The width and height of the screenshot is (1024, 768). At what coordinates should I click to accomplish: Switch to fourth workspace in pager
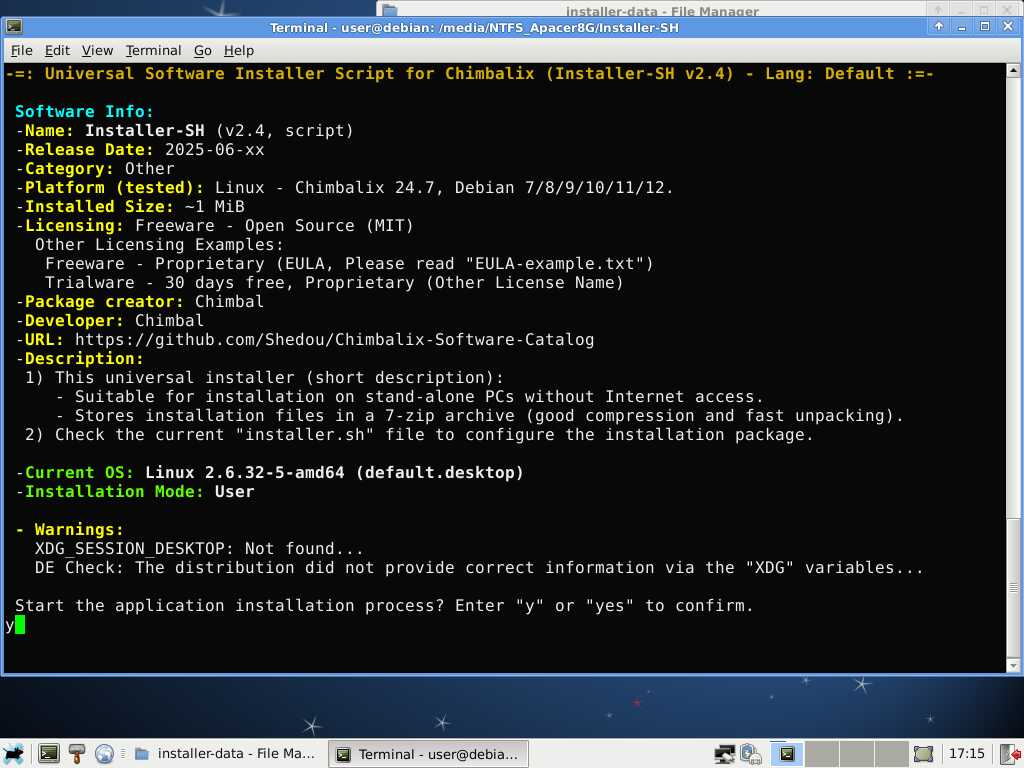pos(891,754)
